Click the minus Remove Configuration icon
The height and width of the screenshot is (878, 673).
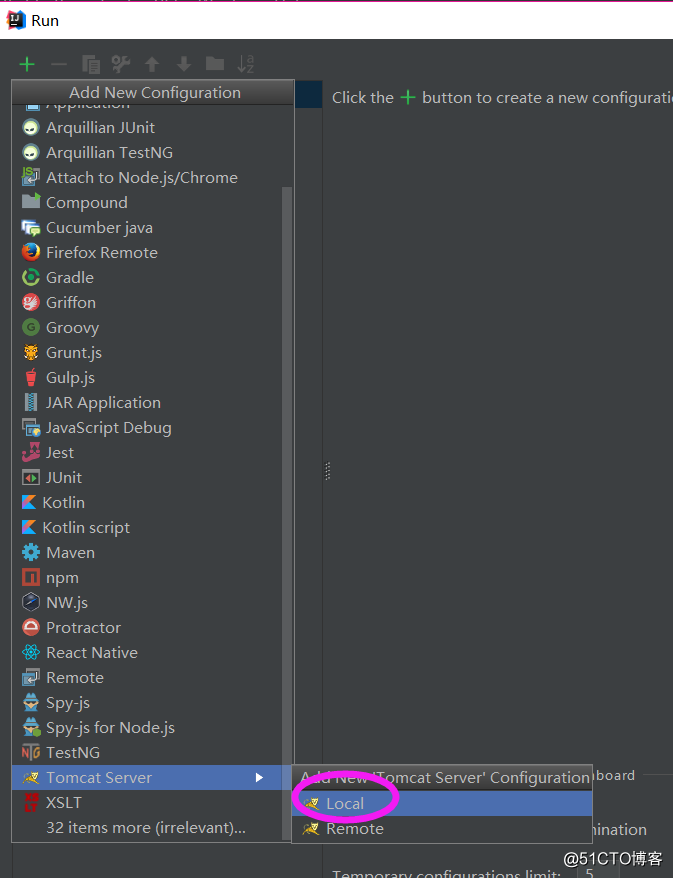tap(59, 64)
